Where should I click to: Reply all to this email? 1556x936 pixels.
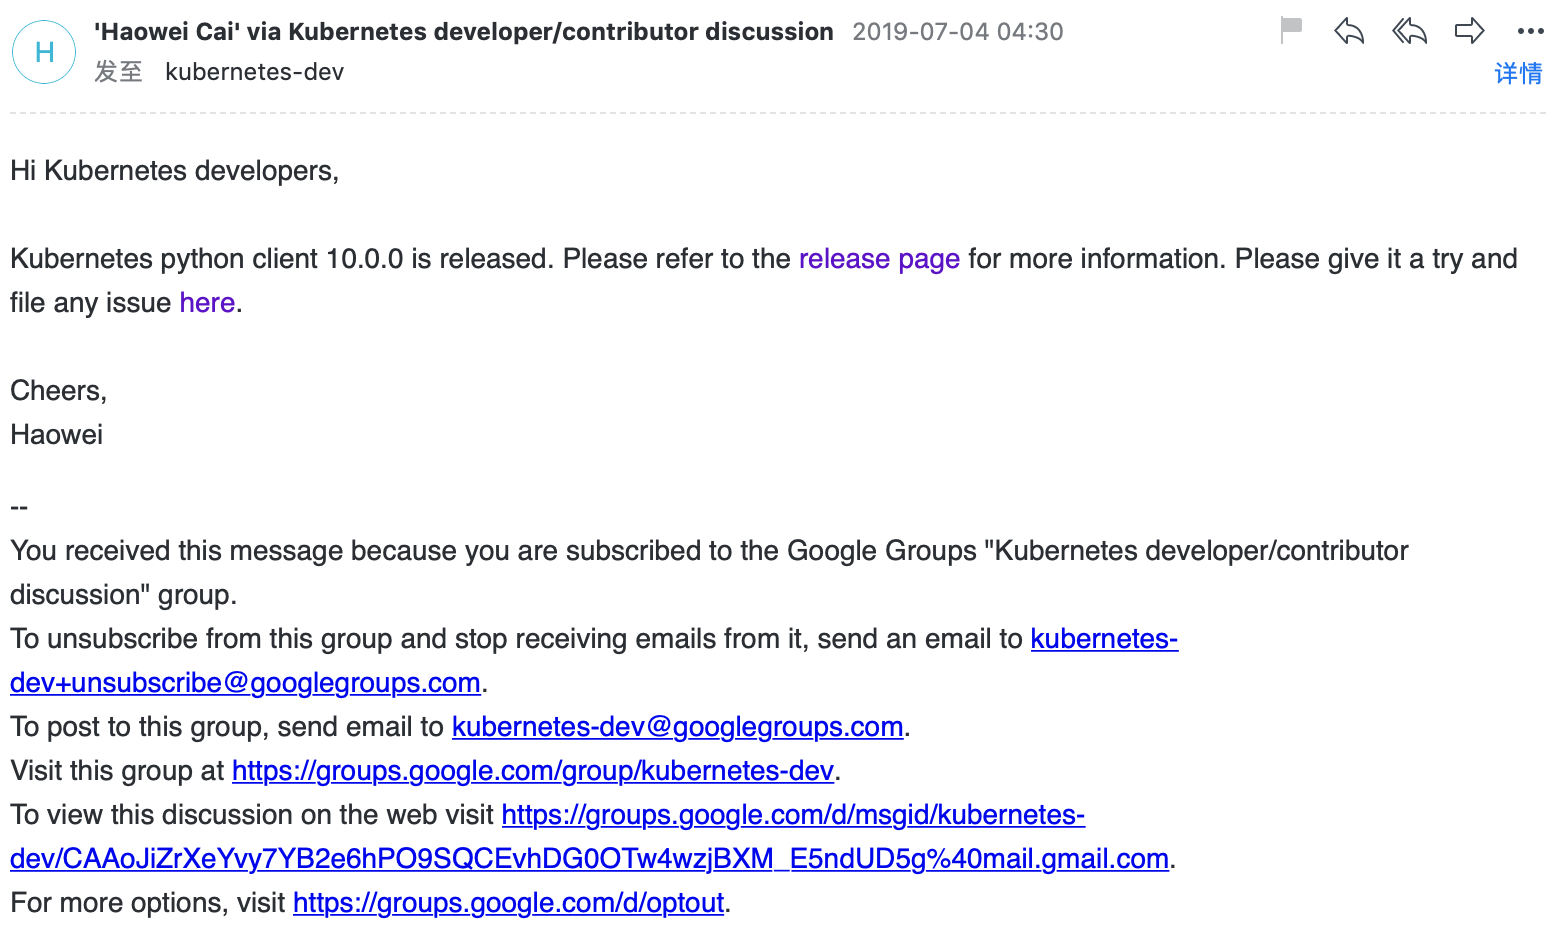click(x=1409, y=31)
